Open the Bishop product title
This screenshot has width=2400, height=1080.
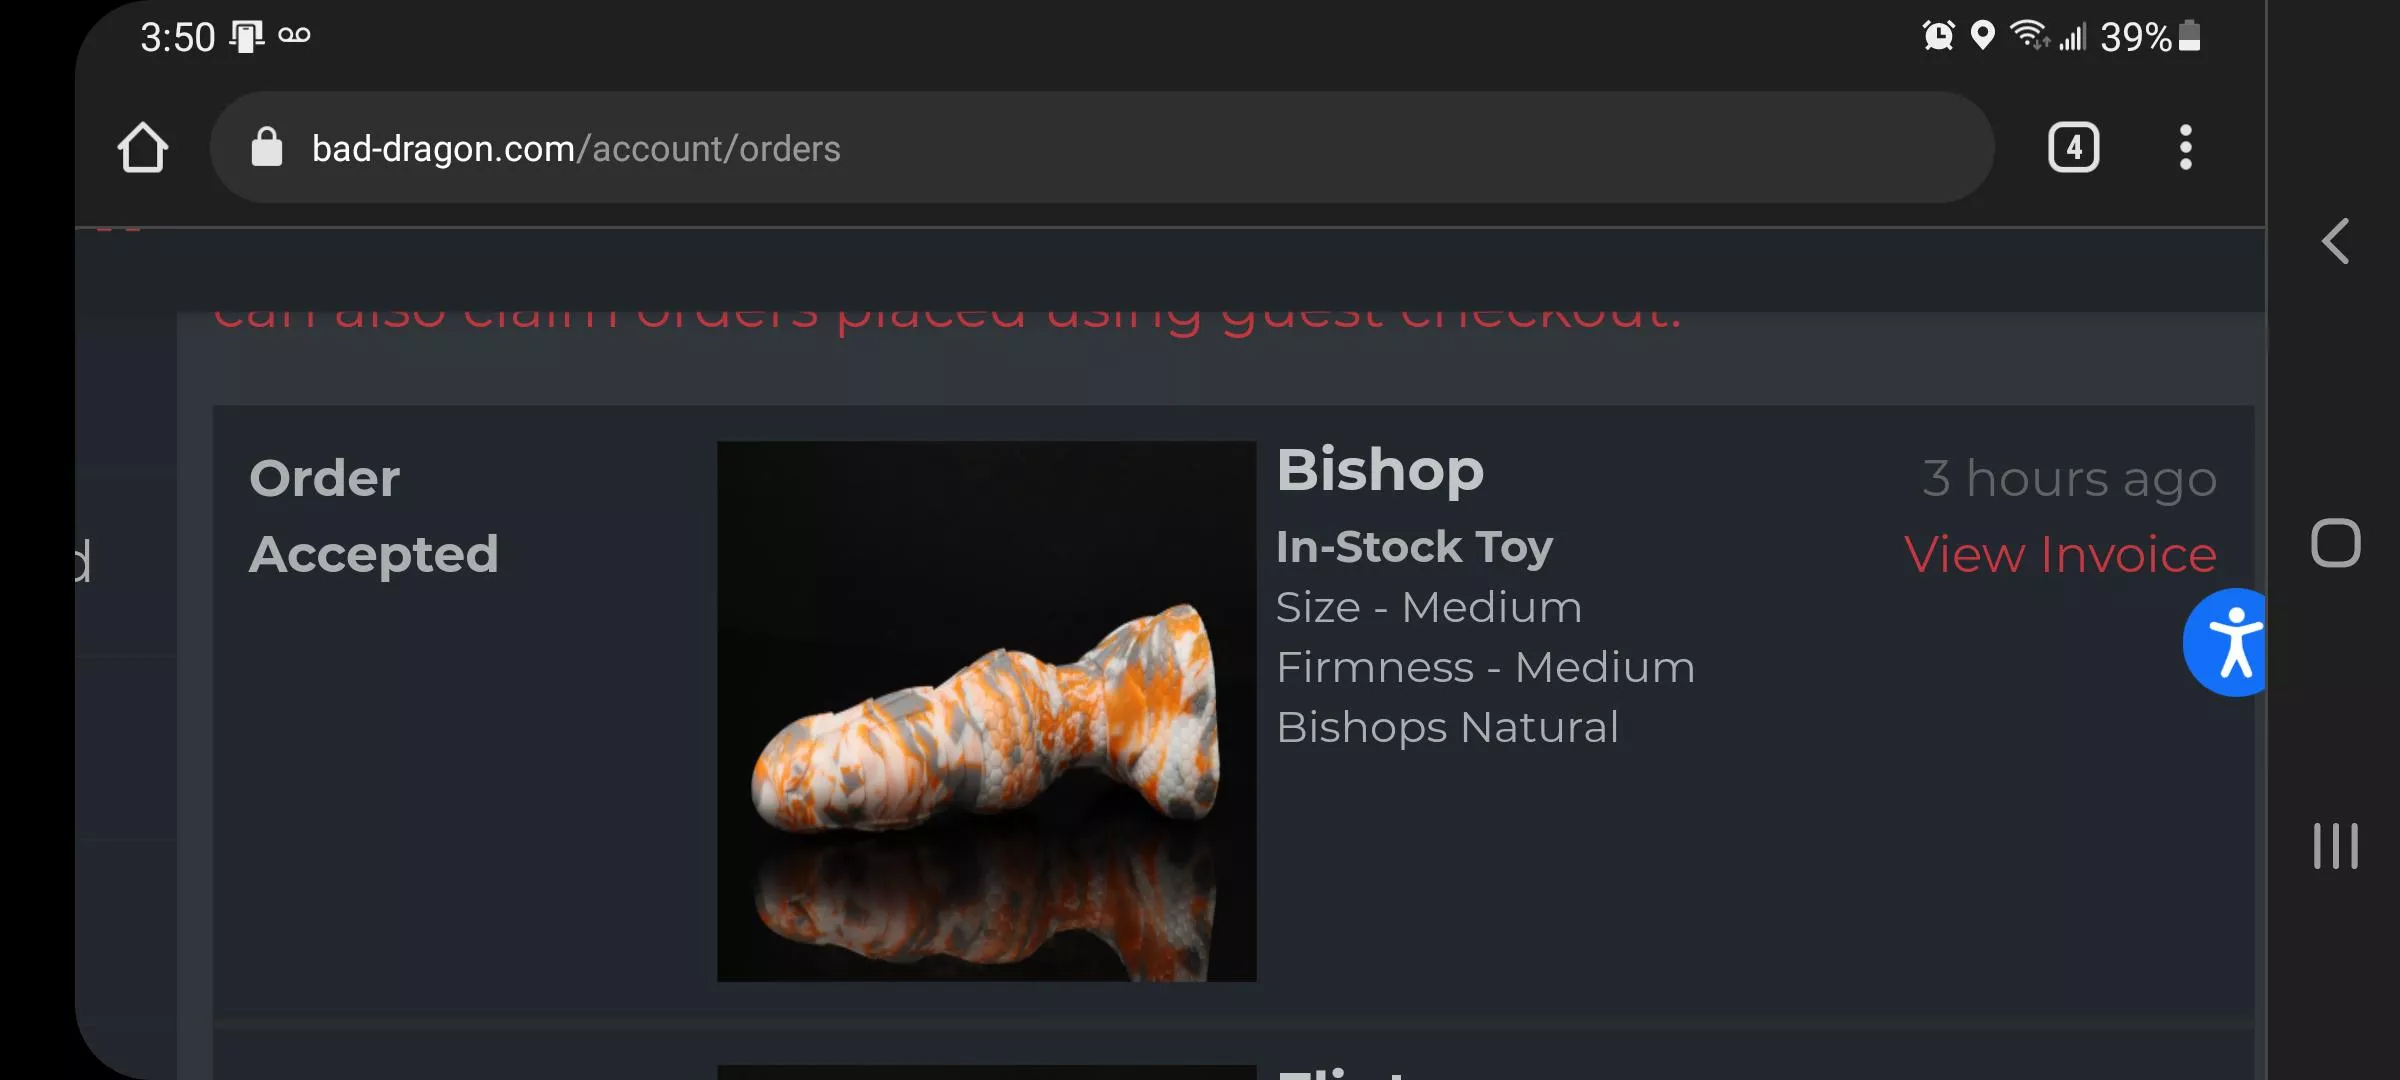tap(1380, 470)
